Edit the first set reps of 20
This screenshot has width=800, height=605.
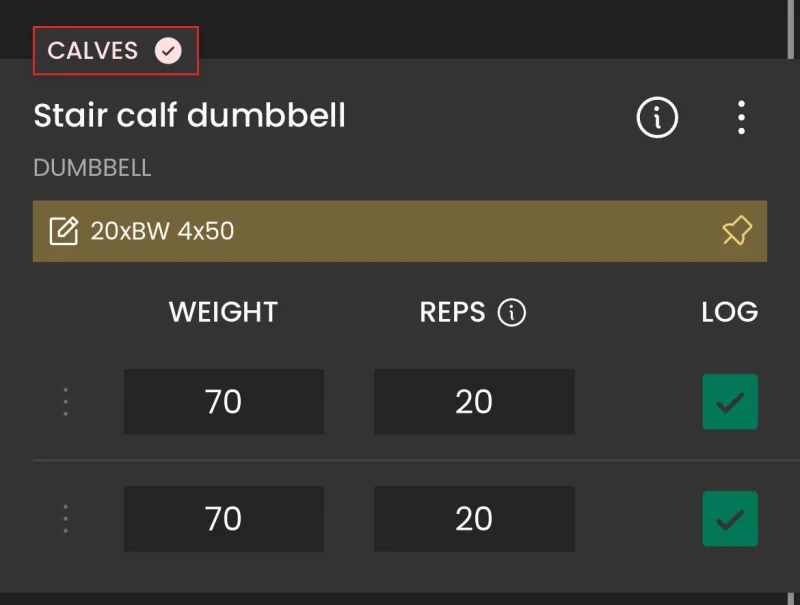click(x=474, y=401)
